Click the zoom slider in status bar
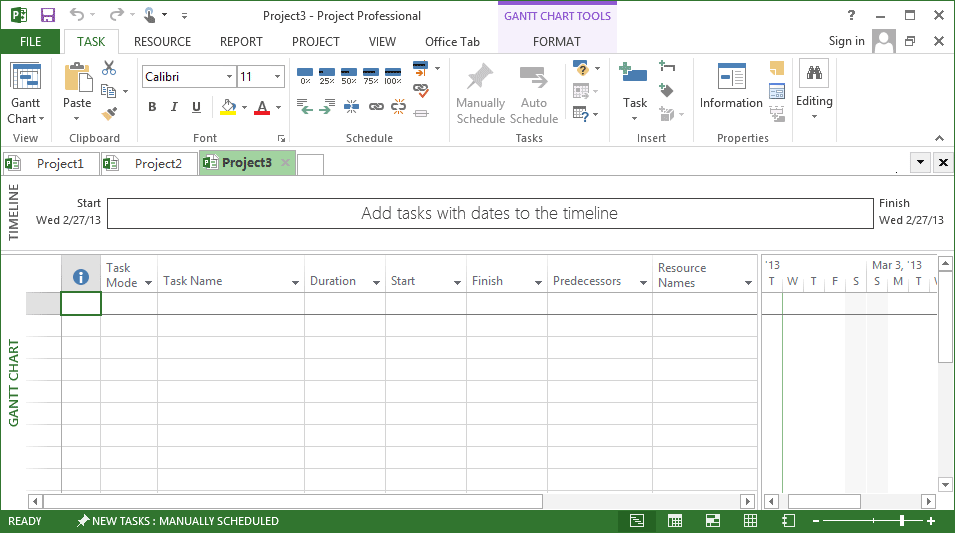Image resolution: width=955 pixels, height=533 pixels. click(x=902, y=521)
